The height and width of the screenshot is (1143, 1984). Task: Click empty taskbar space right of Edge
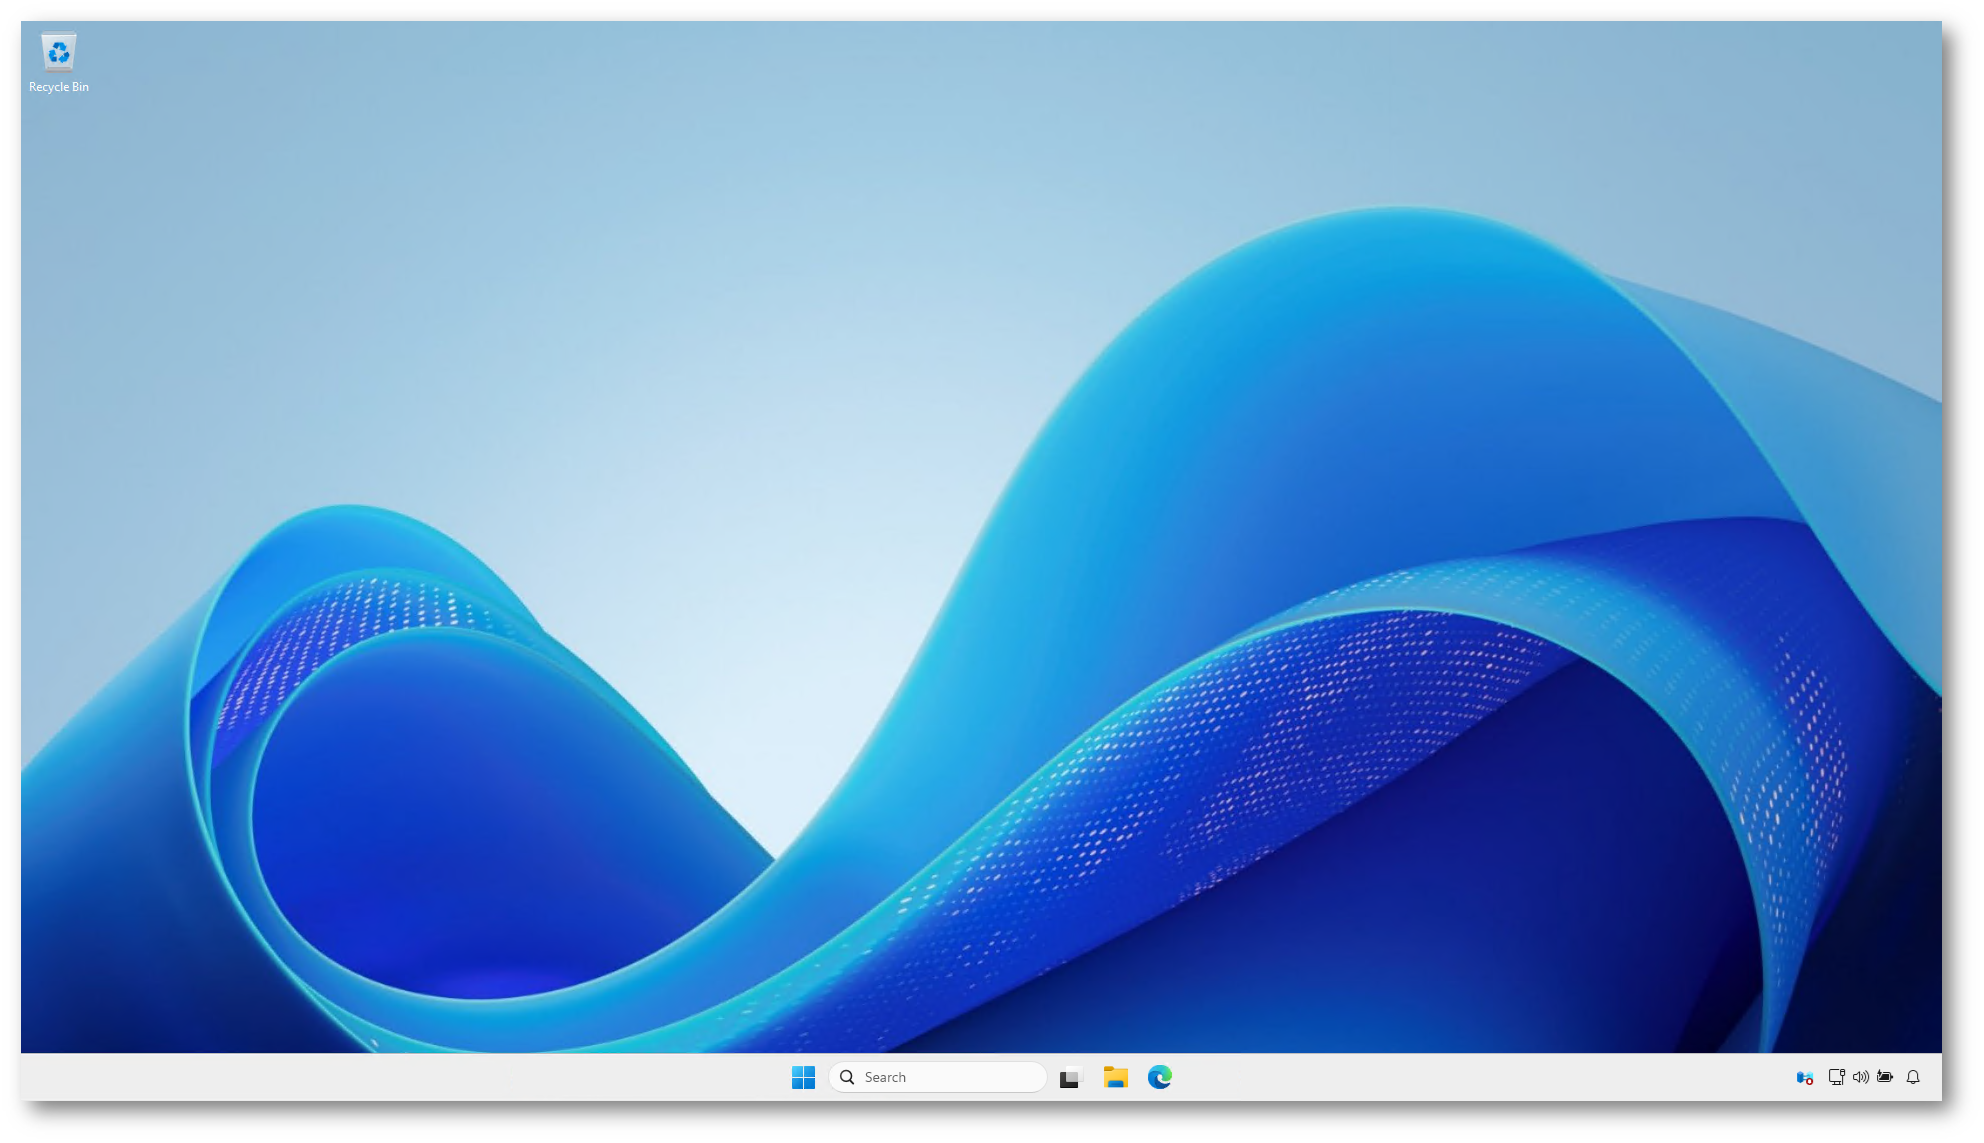[1450, 1077]
